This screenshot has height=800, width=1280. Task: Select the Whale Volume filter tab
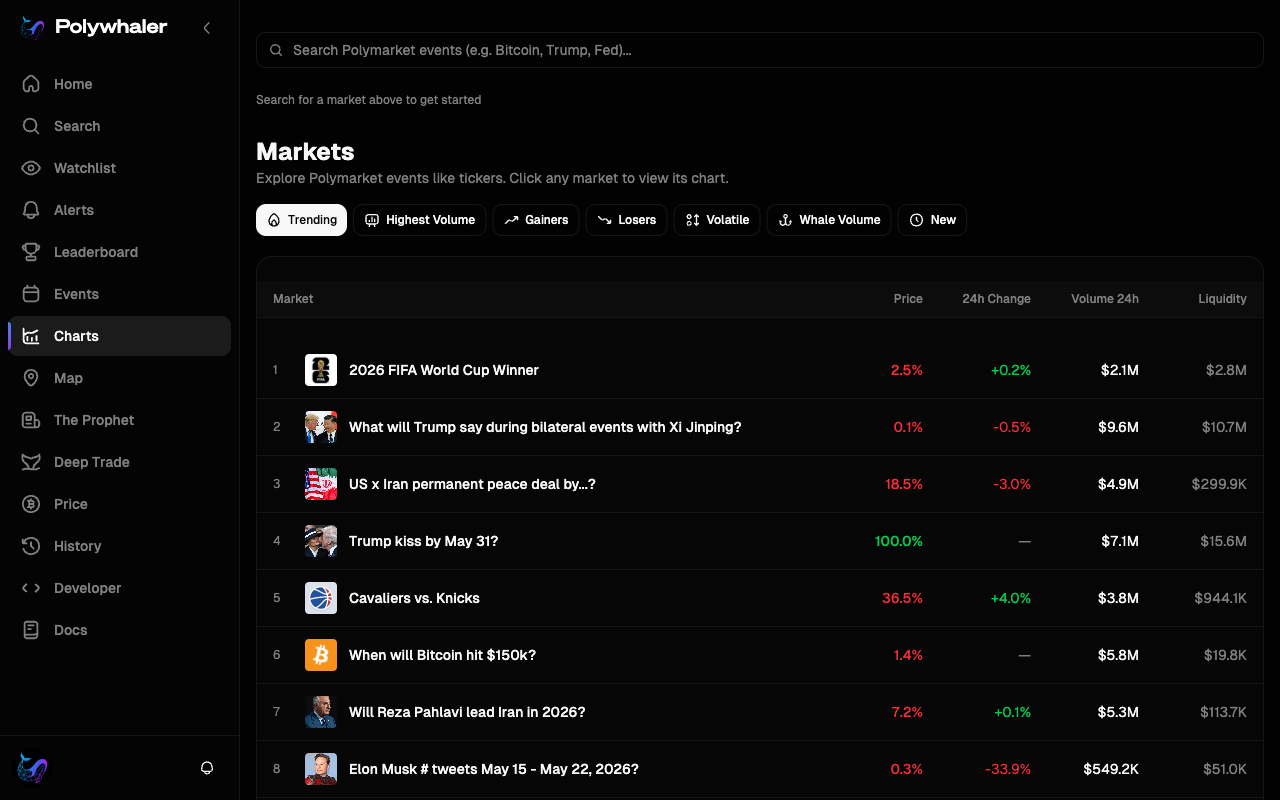click(829, 220)
